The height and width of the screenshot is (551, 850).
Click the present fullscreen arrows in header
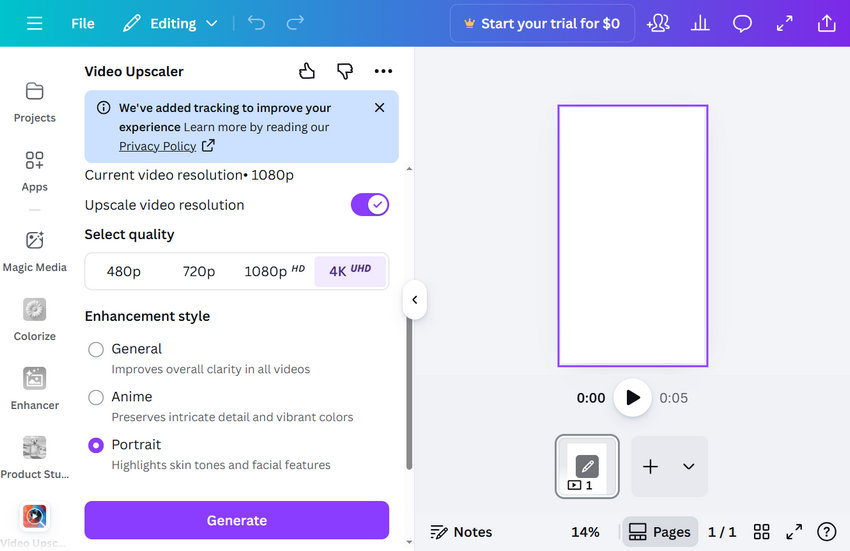pyautogui.click(x=784, y=23)
